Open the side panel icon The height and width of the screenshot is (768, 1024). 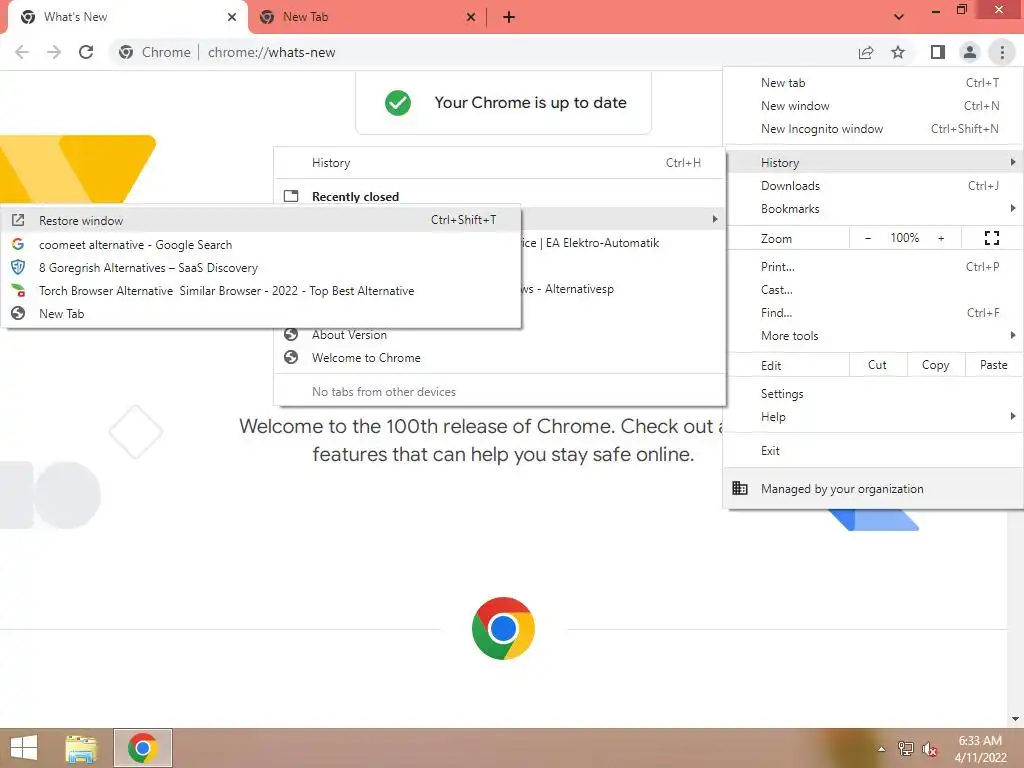(938, 52)
